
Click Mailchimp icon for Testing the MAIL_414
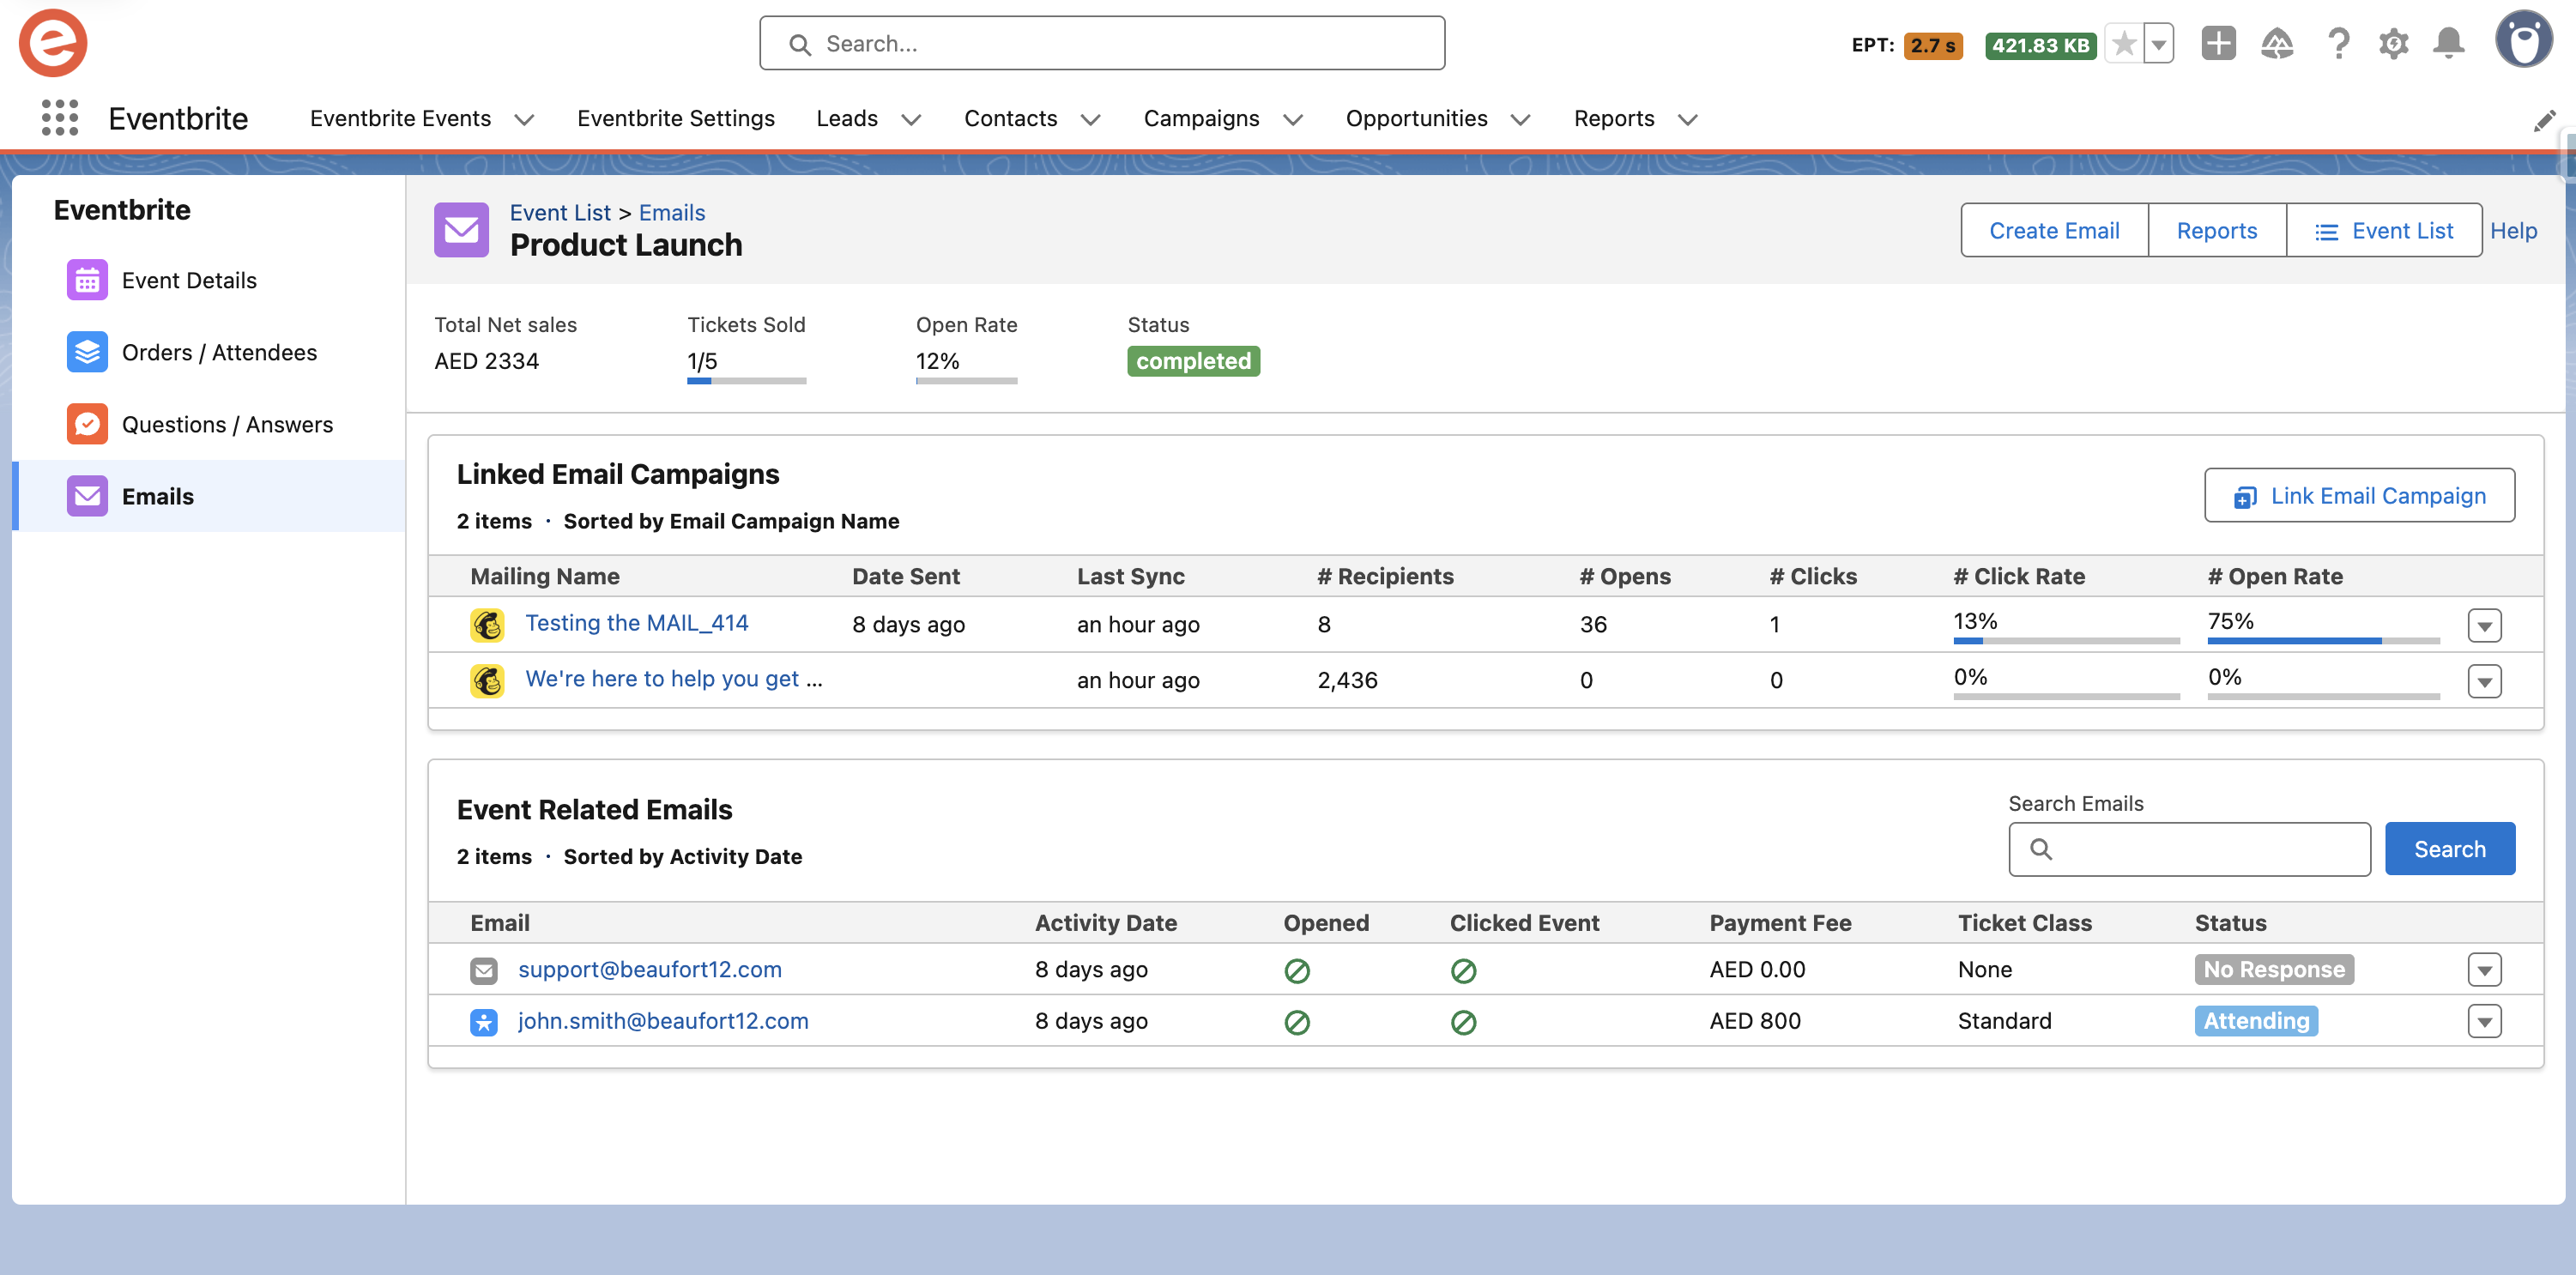coord(487,625)
